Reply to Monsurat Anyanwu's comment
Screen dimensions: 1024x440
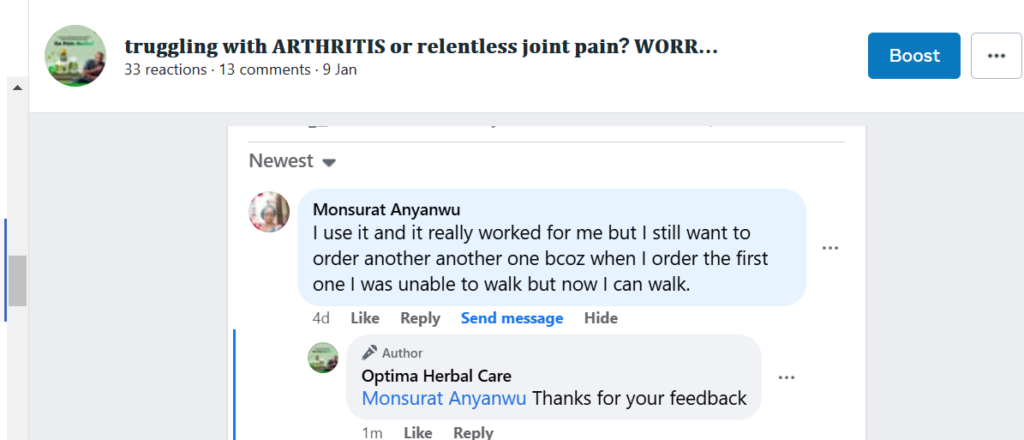(x=420, y=318)
